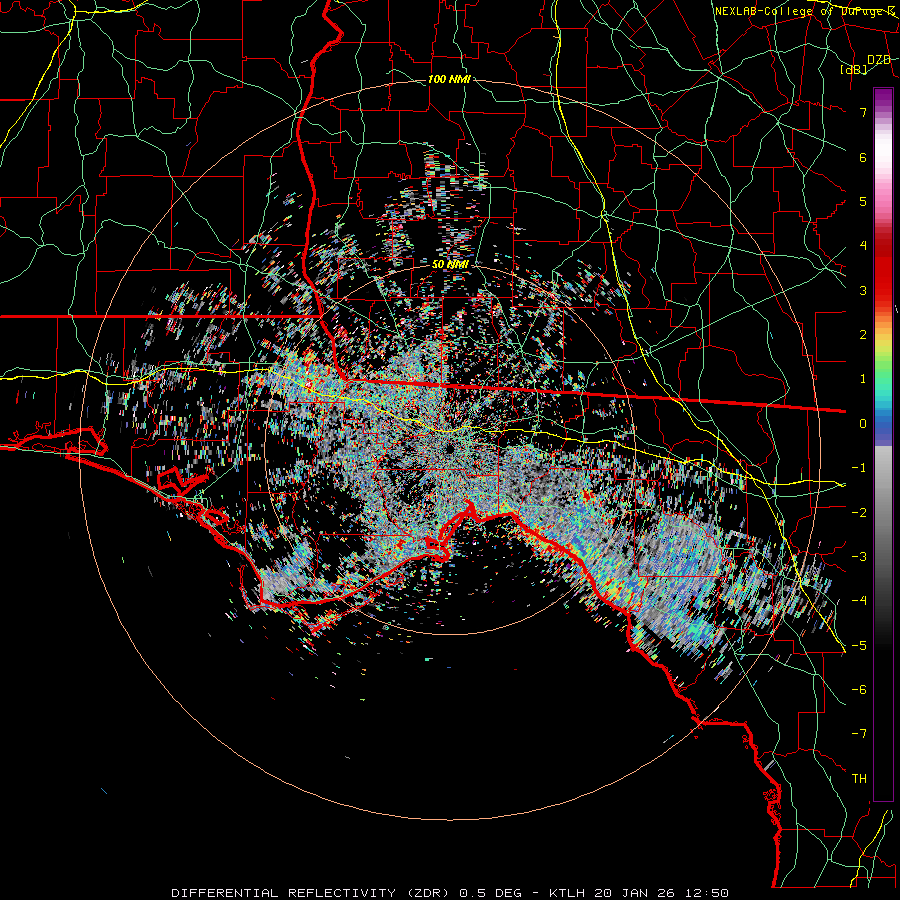Click the 100 NMI range ring label
Viewport: 900px width, 900px height.
point(449,79)
